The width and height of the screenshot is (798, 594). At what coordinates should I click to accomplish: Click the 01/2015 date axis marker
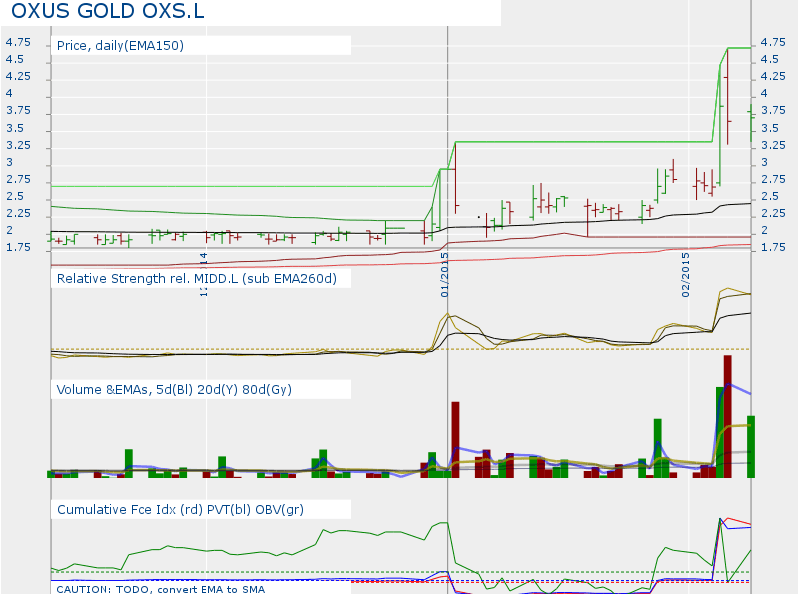pyautogui.click(x=444, y=275)
